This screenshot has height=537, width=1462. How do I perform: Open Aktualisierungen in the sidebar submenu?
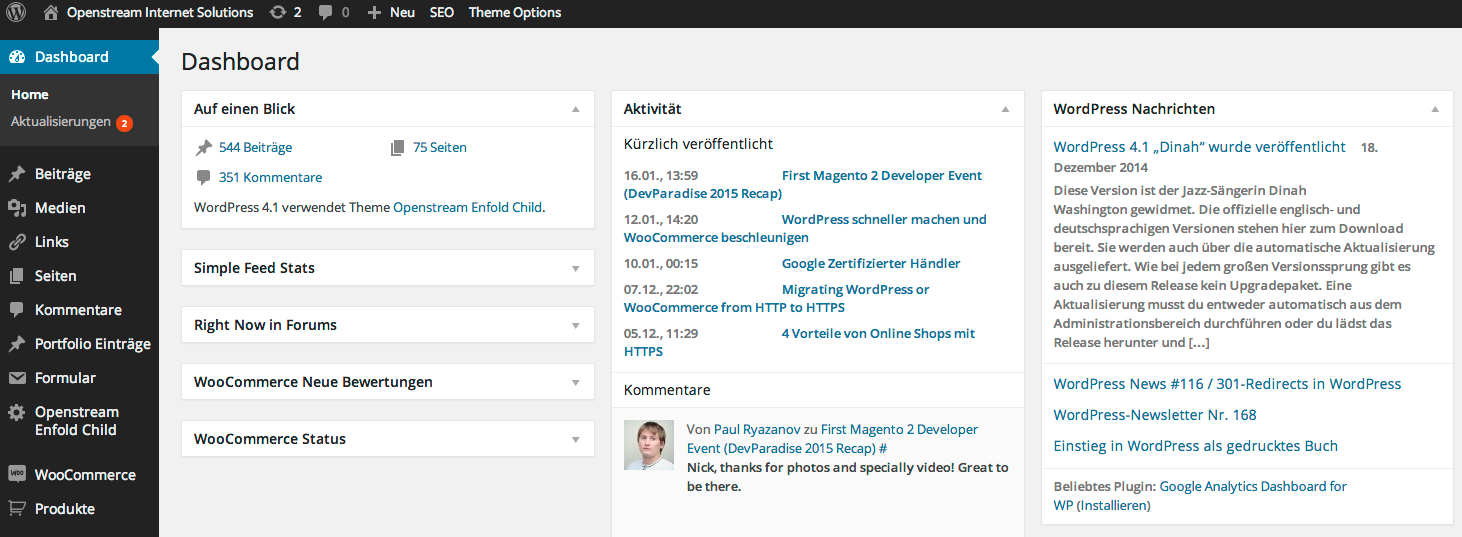coord(61,122)
